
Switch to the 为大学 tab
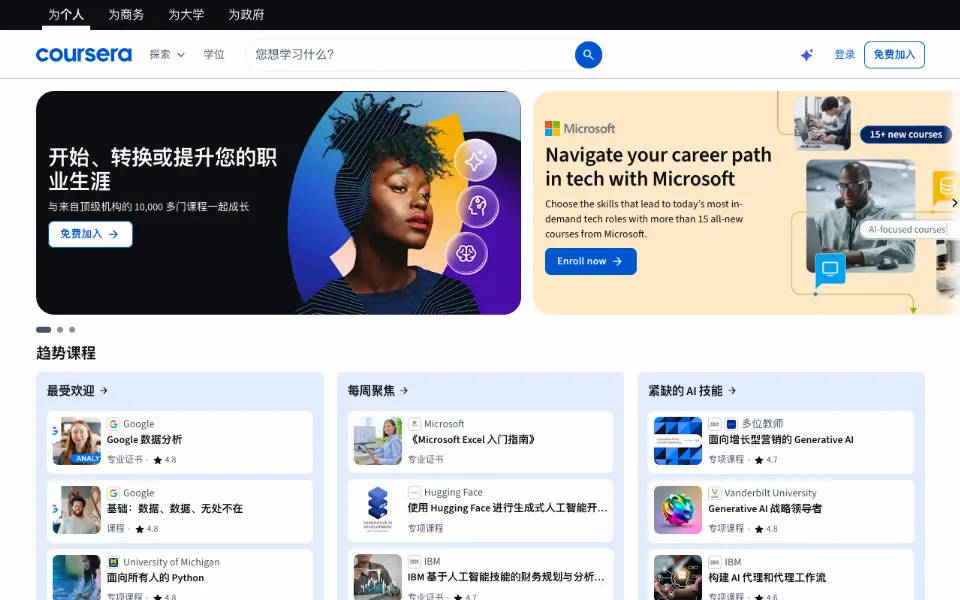186,15
